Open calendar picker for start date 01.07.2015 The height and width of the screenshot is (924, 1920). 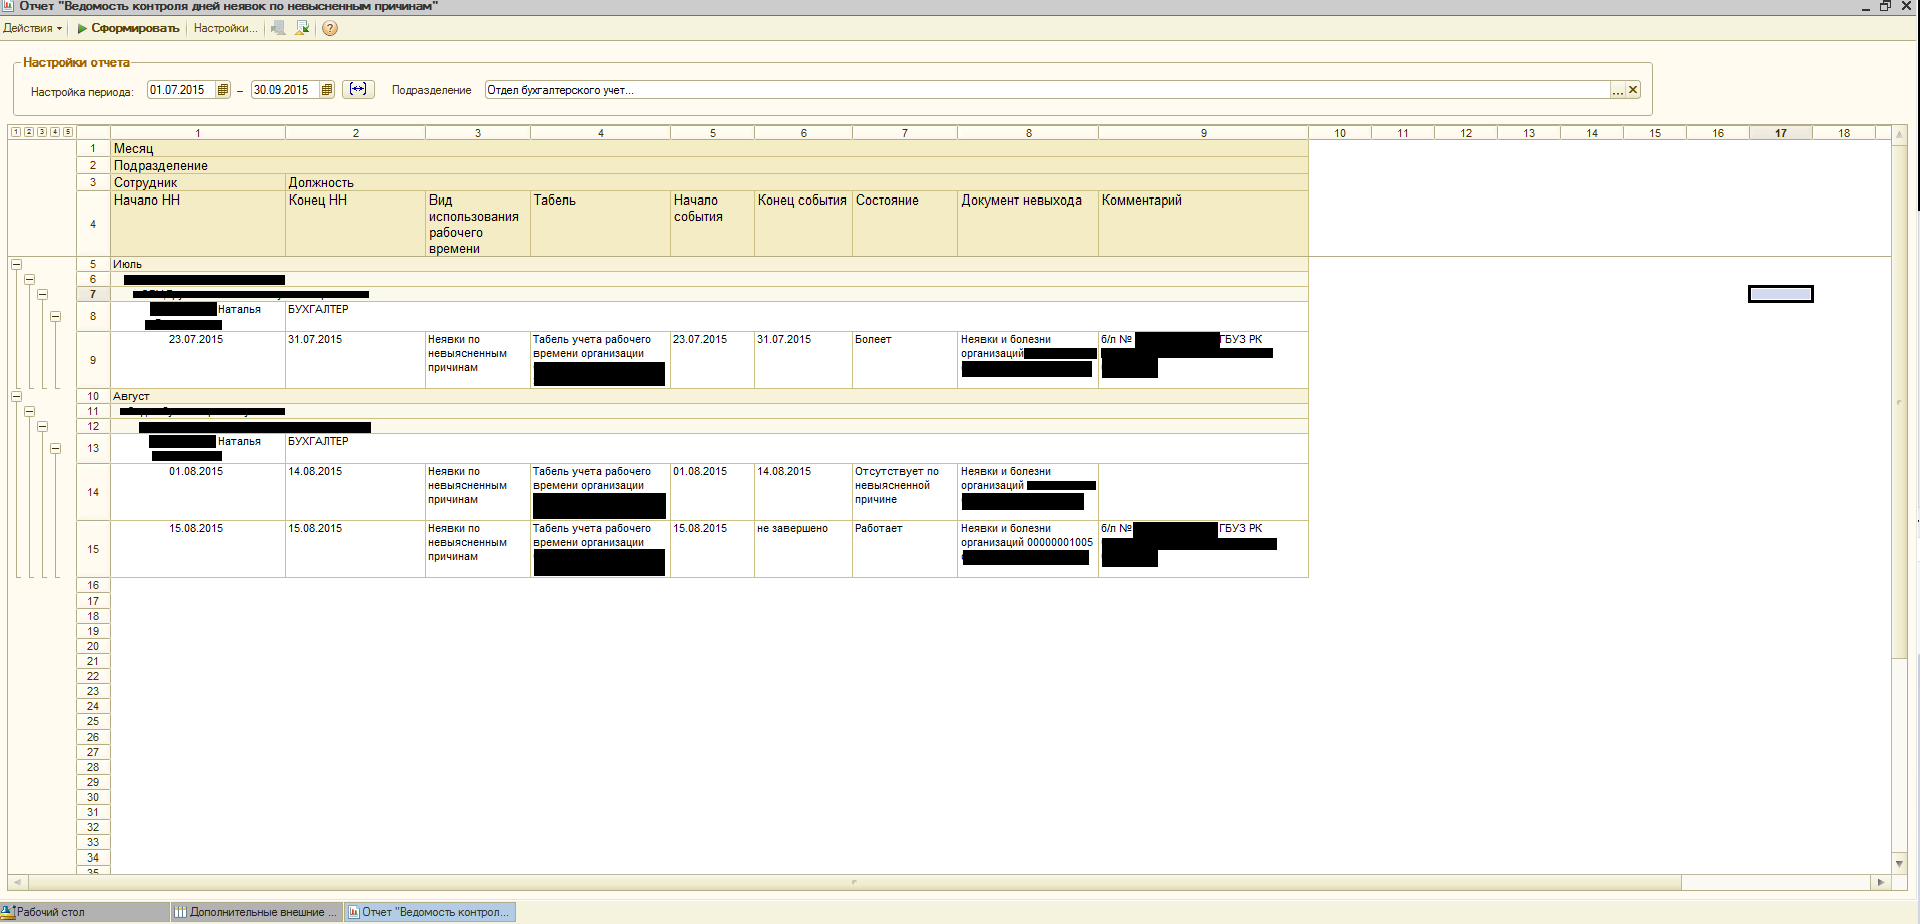pyautogui.click(x=223, y=90)
